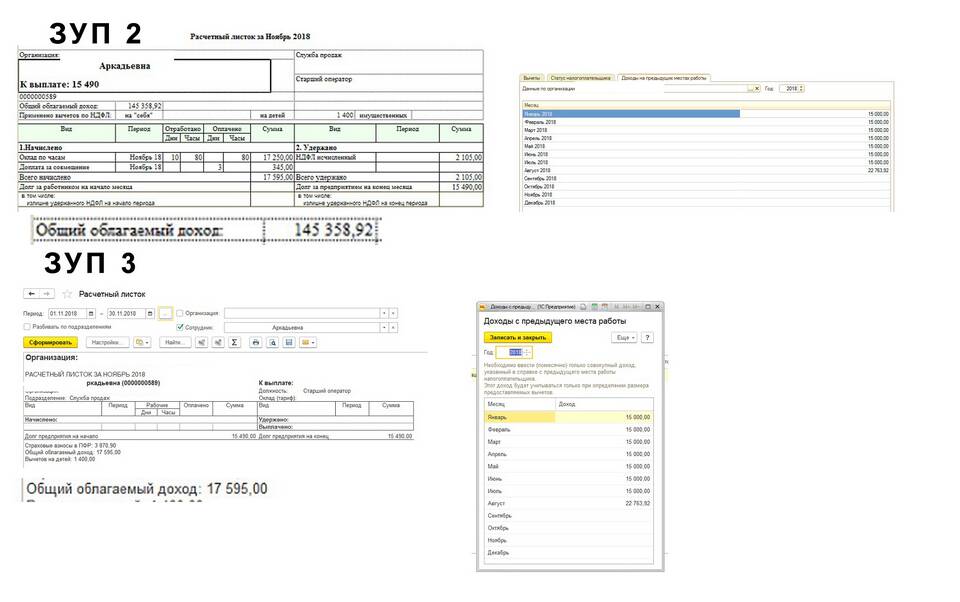Viewport: 960px width, 602px height.
Task: Select the Август row in income dialog
Action: 568,503
